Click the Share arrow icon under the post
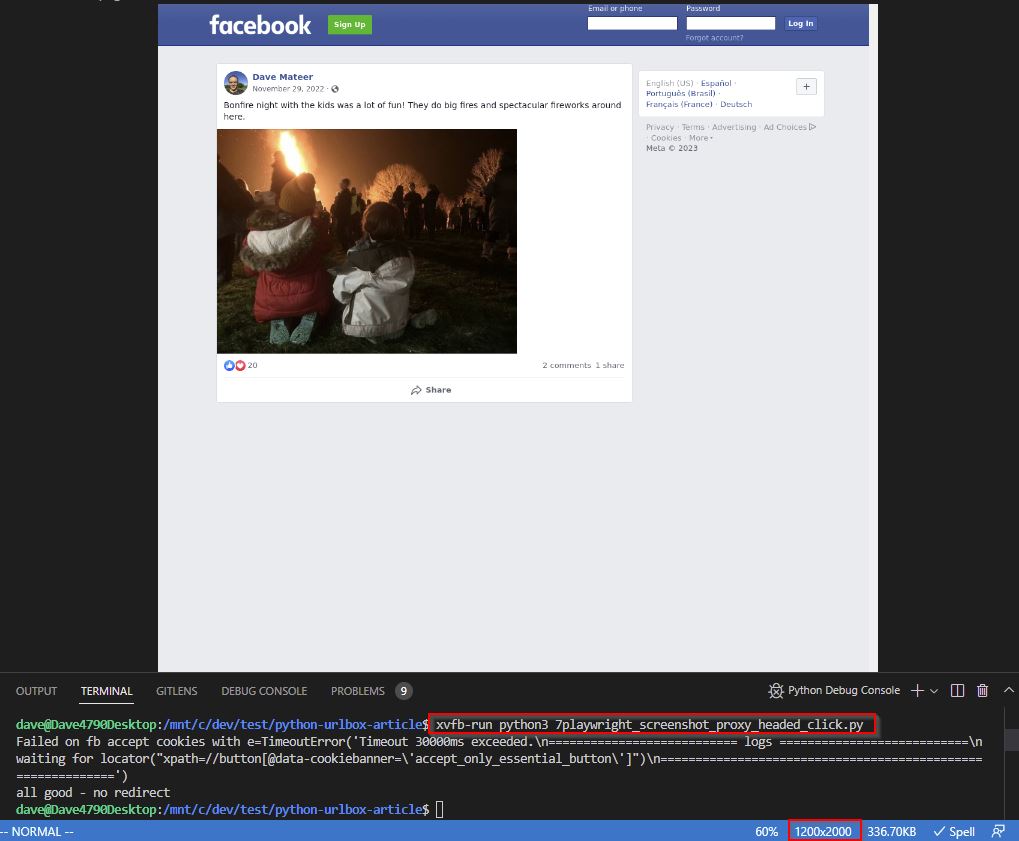 [x=416, y=390]
